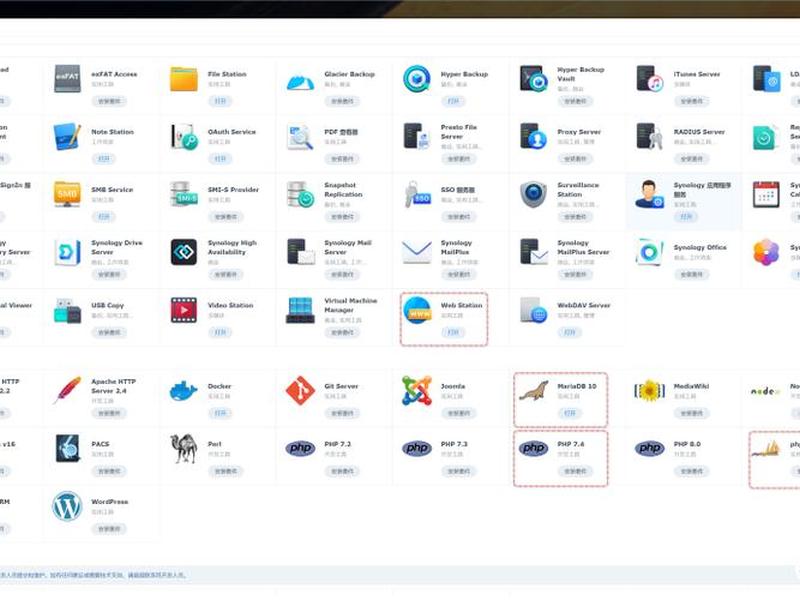This screenshot has height=600, width=800.
Task: Click the "Virtual Machine Manager" package name
Action: (x=351, y=305)
